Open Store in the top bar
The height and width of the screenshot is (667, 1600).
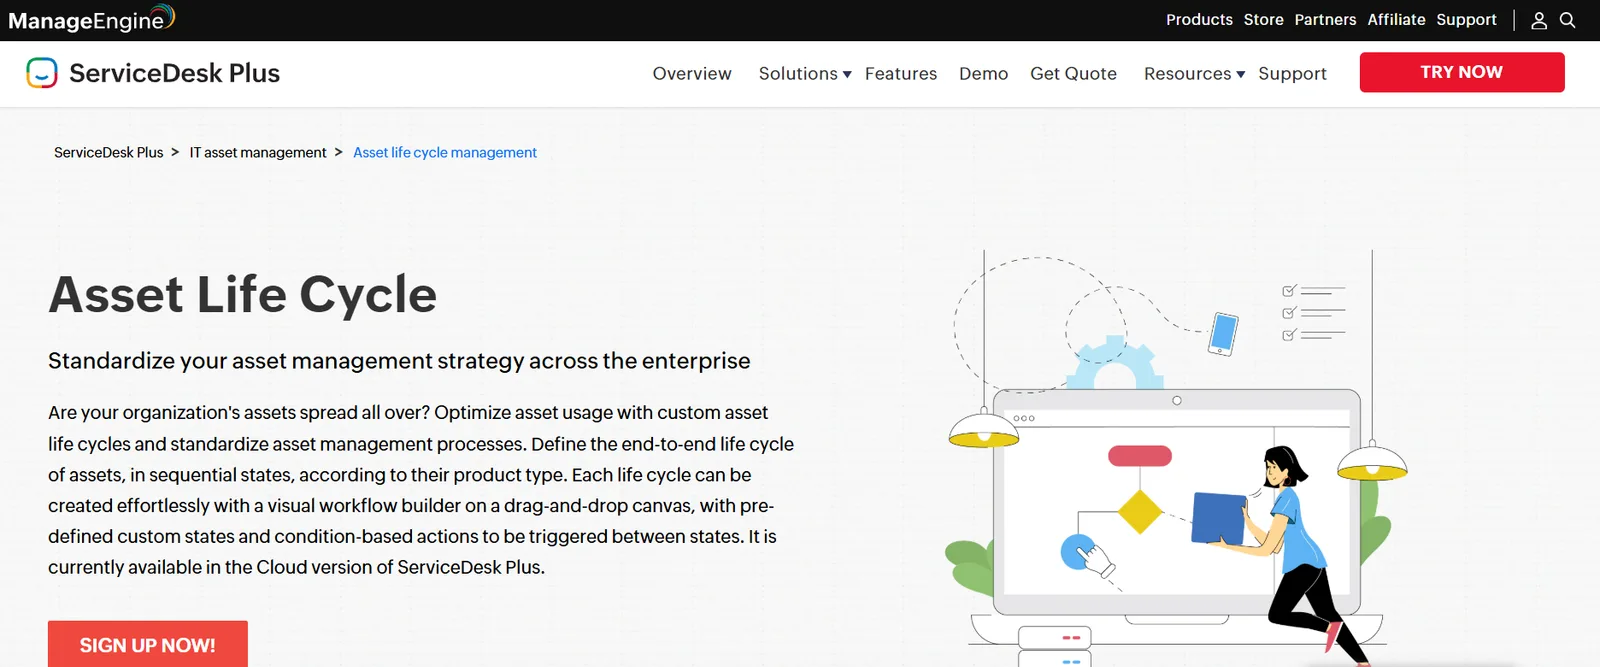(x=1264, y=20)
